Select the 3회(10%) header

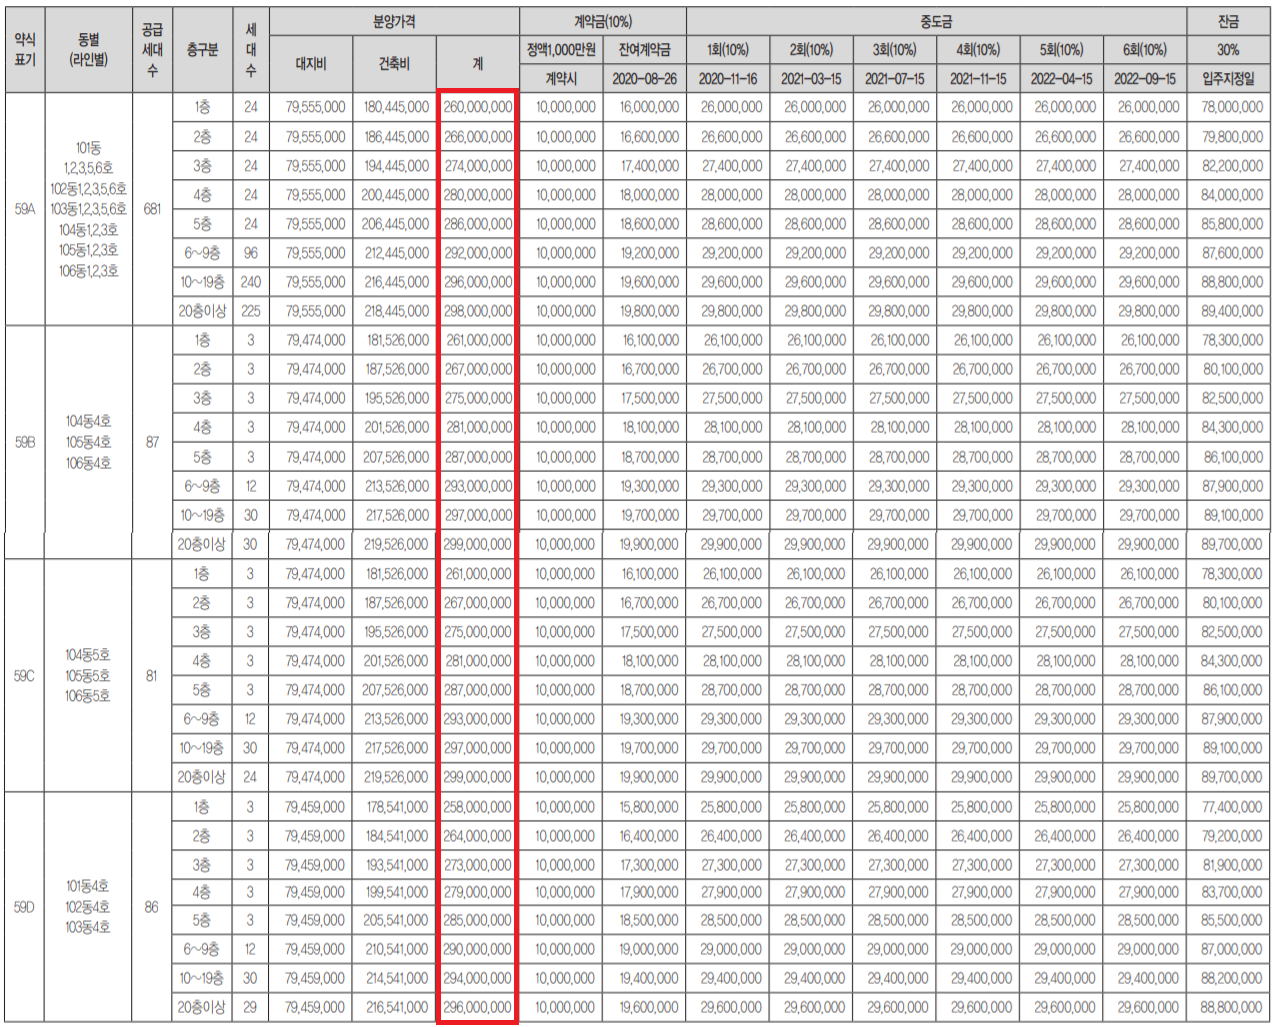[894, 49]
